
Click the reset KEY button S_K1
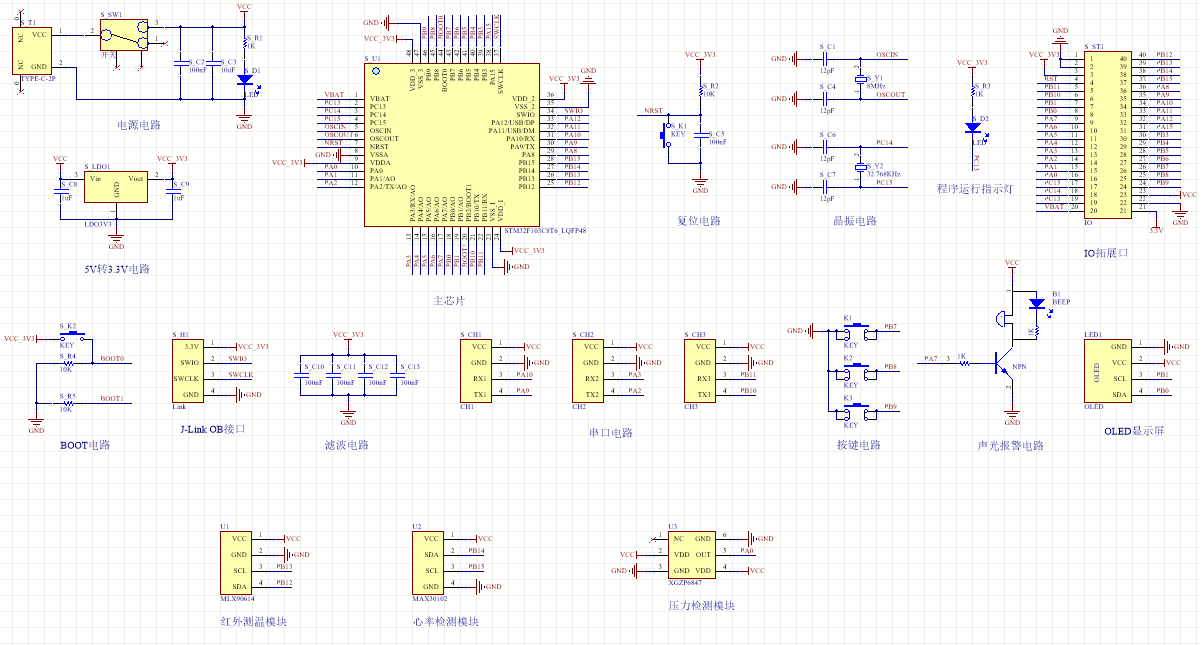click(x=664, y=135)
